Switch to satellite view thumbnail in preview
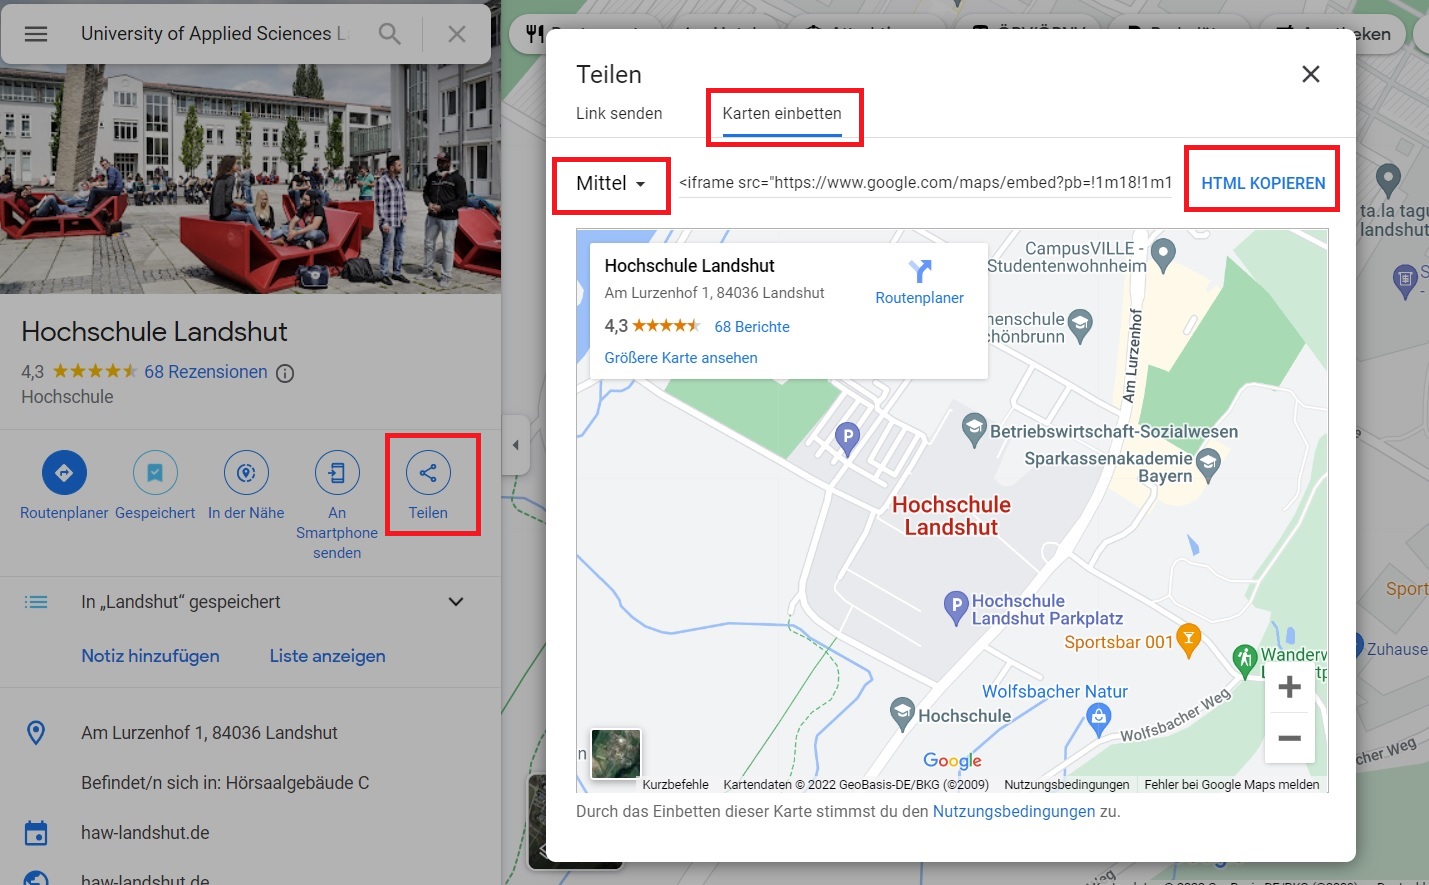 click(x=616, y=754)
